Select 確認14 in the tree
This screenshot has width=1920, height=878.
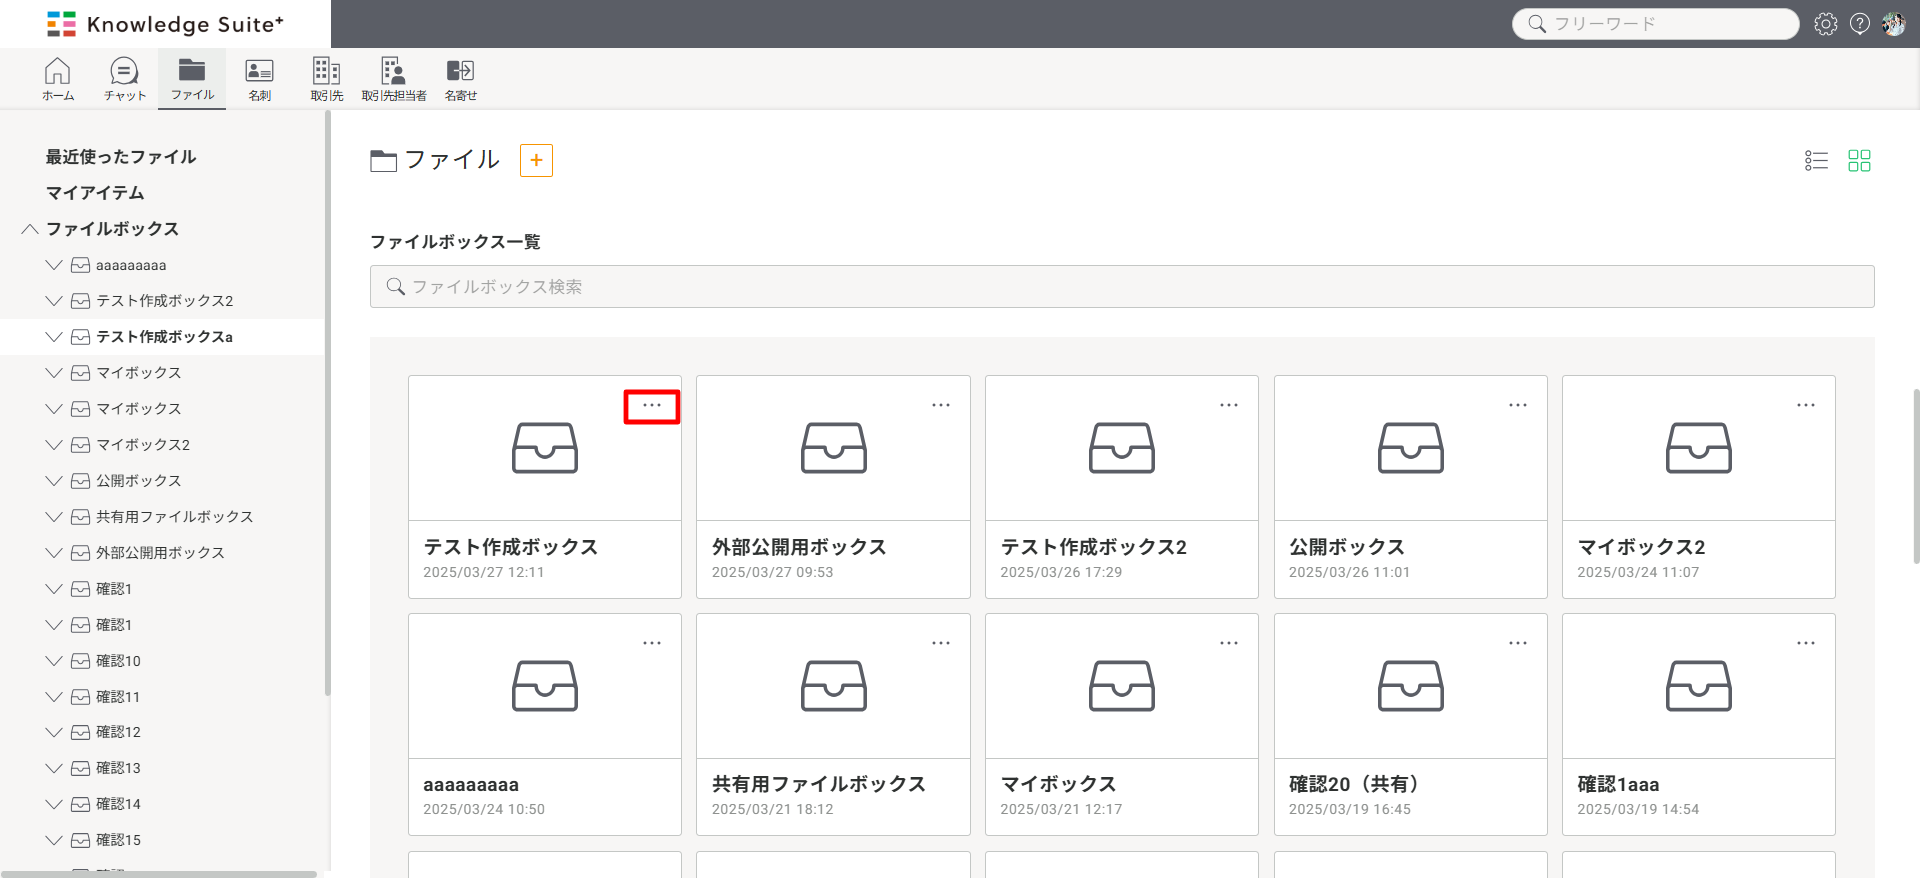tap(118, 805)
